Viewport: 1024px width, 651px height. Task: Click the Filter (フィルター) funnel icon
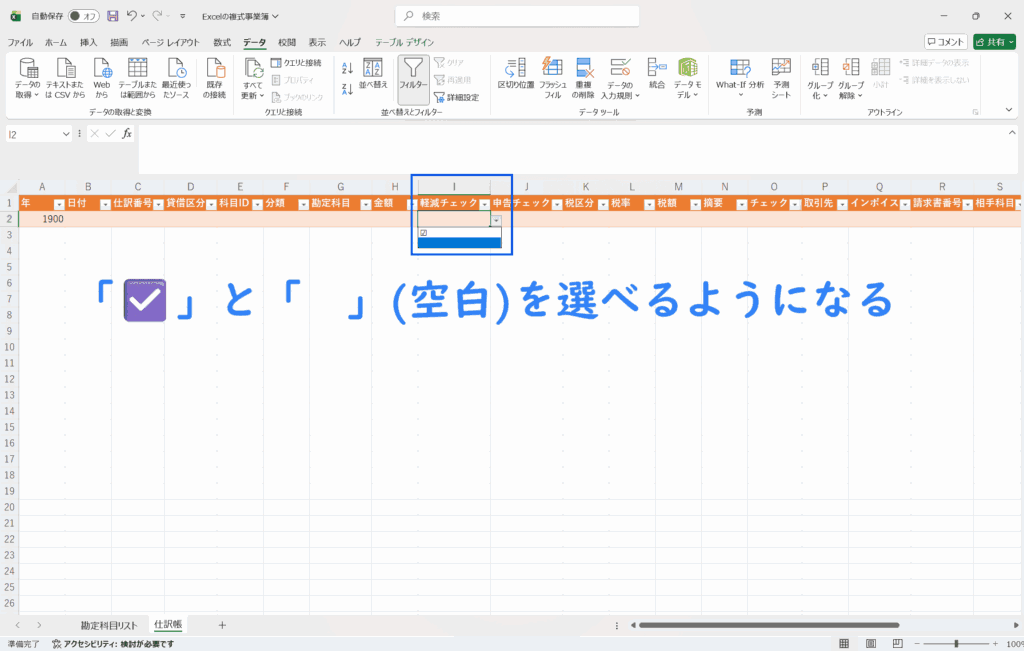click(x=413, y=70)
